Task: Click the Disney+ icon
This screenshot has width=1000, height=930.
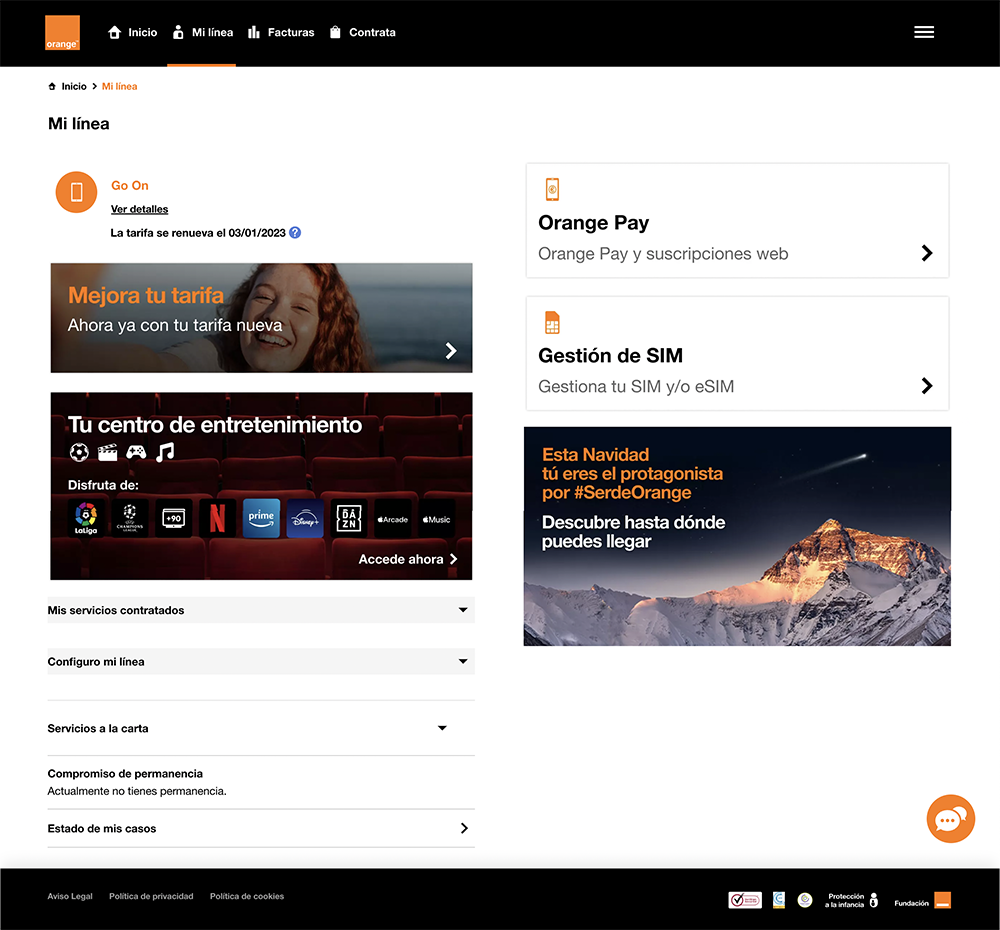Action: [305, 518]
